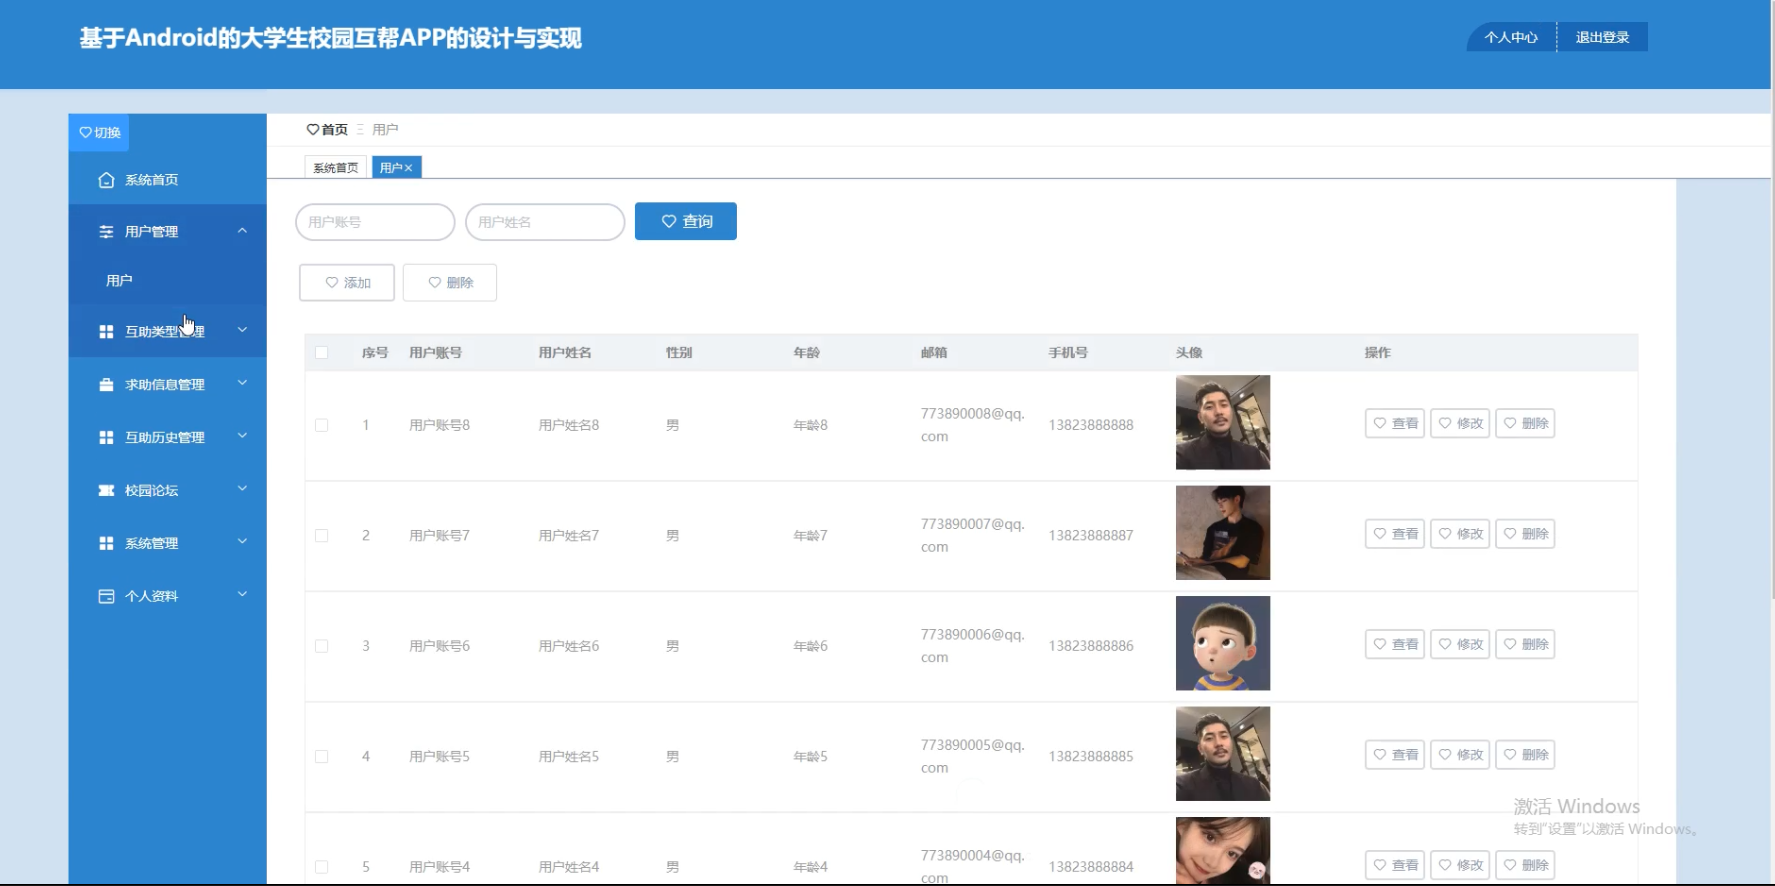Click the 查看 button for 用户账号6
Image resolution: width=1775 pixels, height=886 pixels.
(x=1395, y=644)
